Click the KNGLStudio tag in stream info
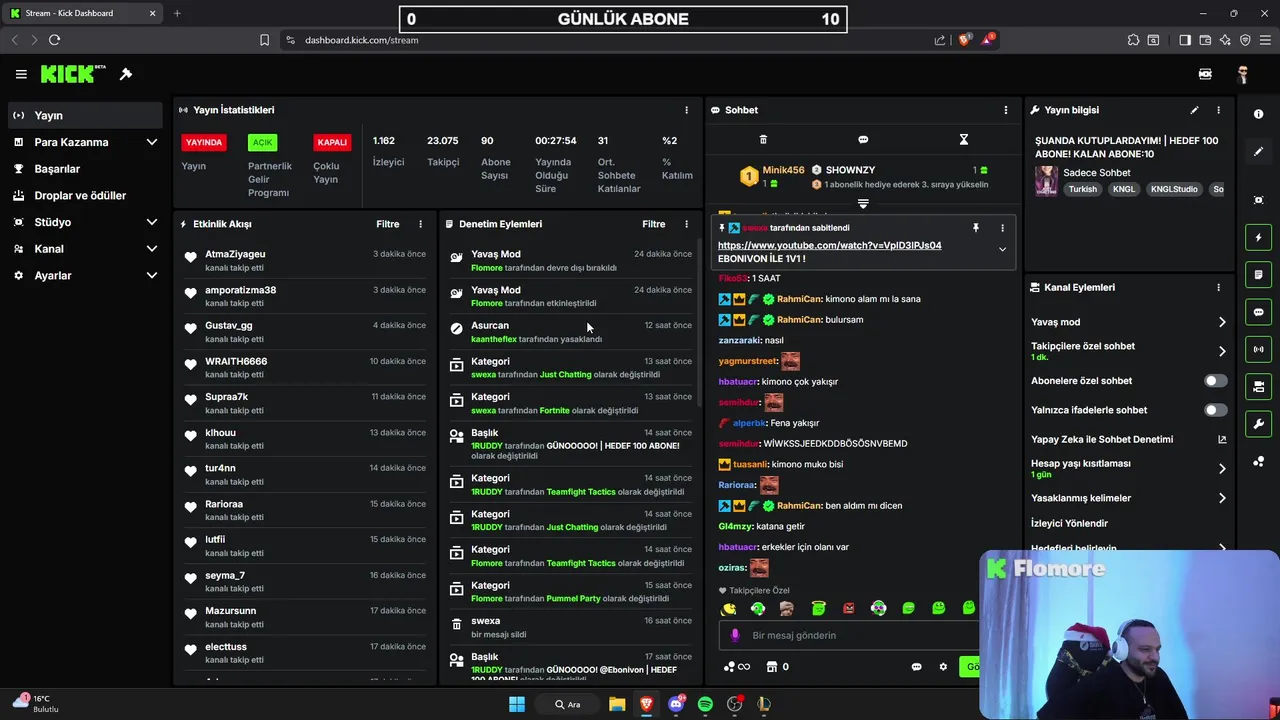The image size is (1280, 720). tap(1174, 189)
